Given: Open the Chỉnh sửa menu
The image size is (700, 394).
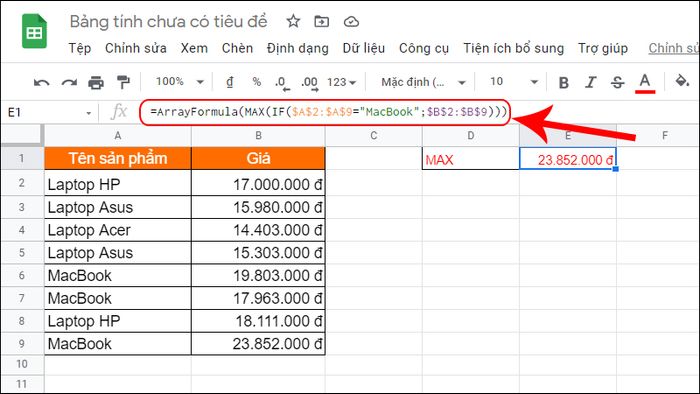Looking at the screenshot, I should coord(136,48).
